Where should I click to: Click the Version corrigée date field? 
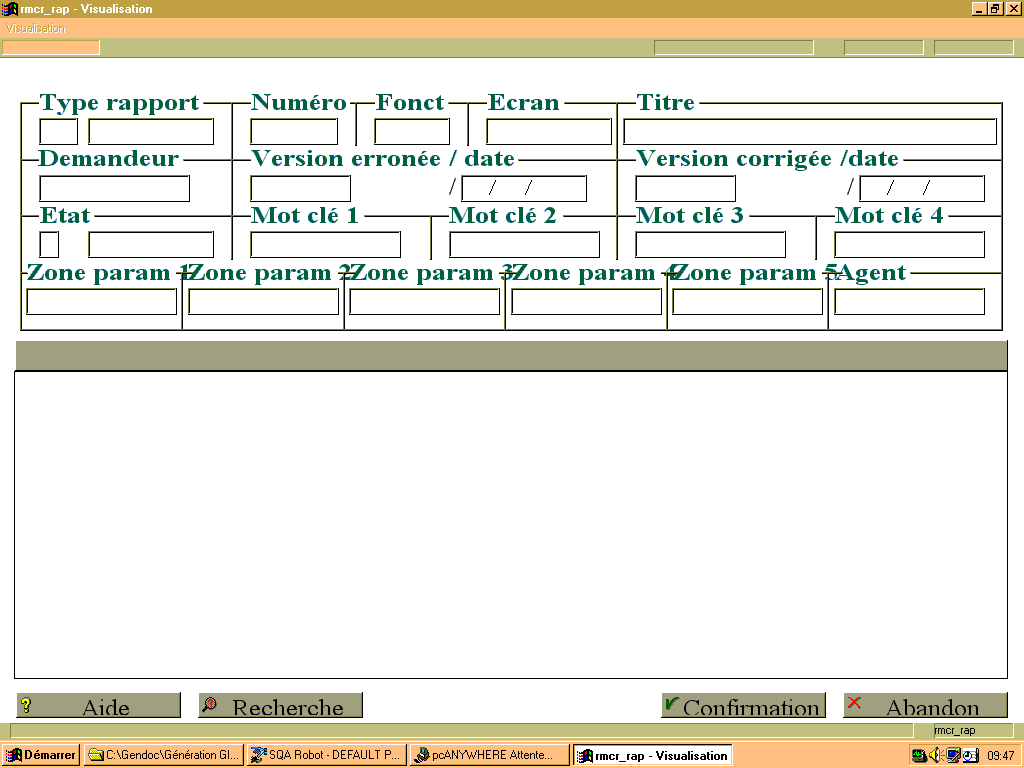921,188
